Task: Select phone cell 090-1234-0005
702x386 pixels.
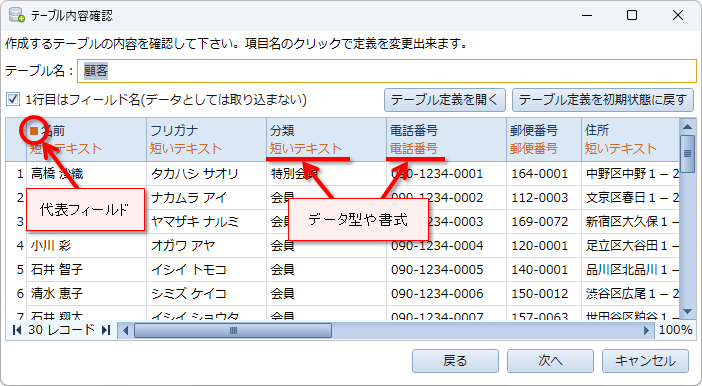Action: tap(446, 270)
